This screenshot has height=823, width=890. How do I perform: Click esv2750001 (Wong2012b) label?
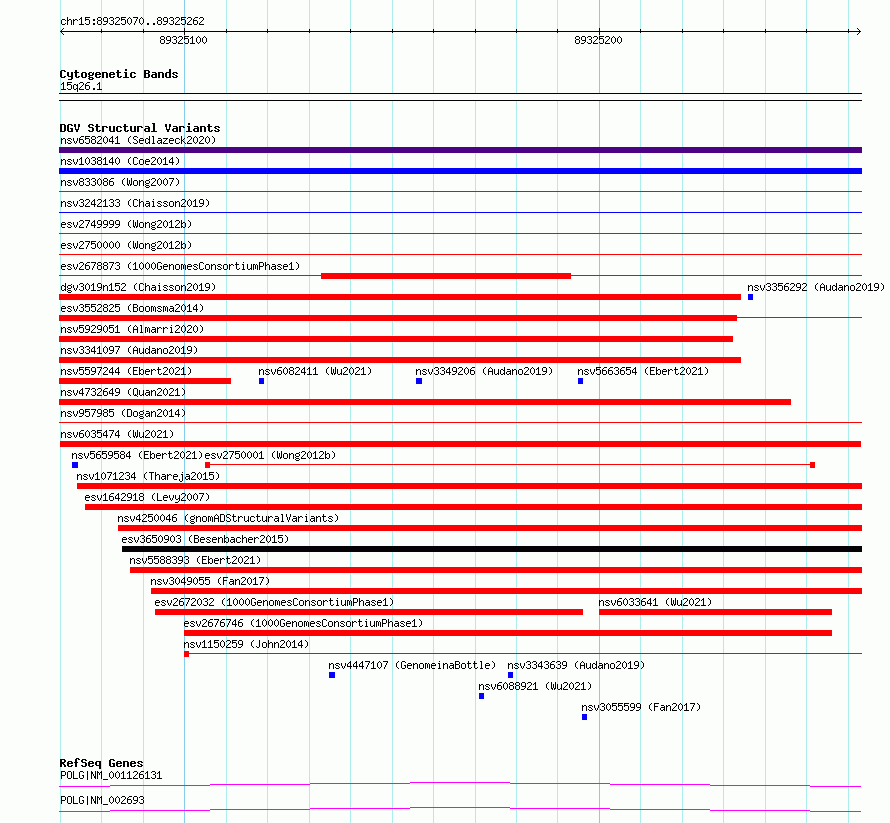tap(270, 455)
